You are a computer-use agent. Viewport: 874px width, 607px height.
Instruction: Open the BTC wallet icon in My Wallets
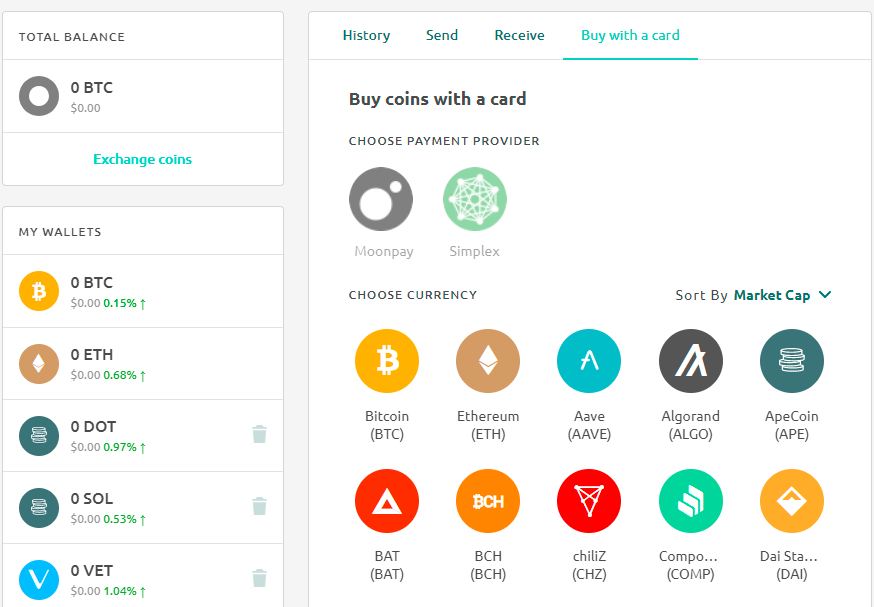click(x=39, y=291)
